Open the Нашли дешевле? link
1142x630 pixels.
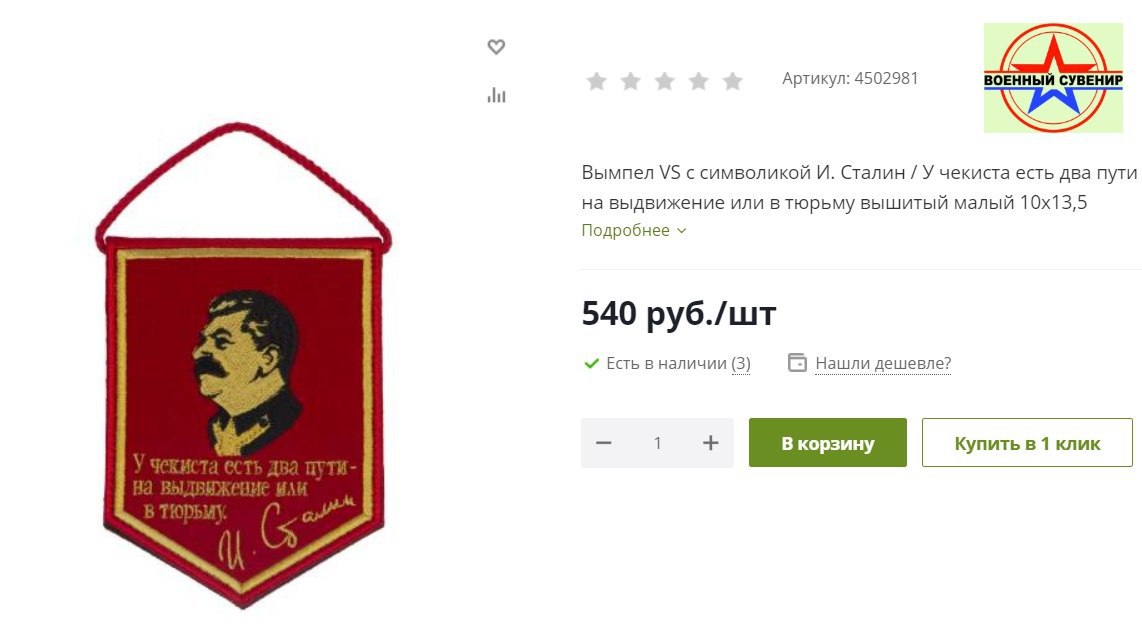tap(883, 363)
